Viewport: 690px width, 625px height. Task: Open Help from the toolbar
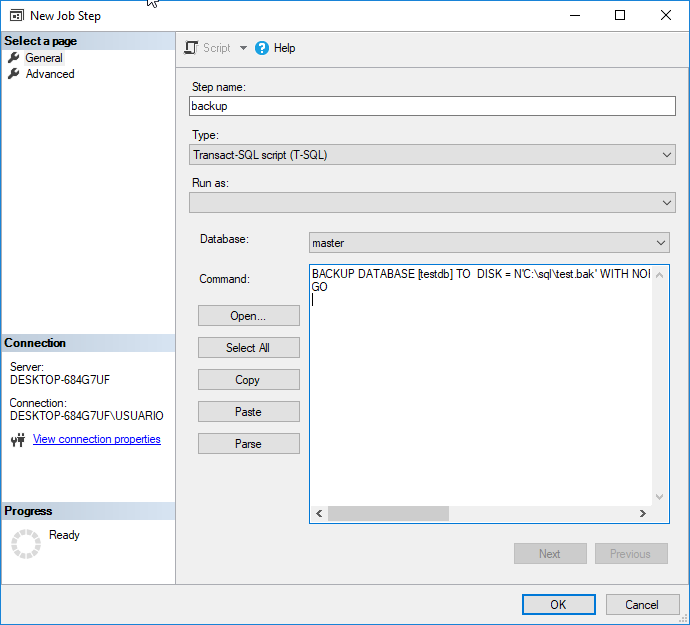284,48
